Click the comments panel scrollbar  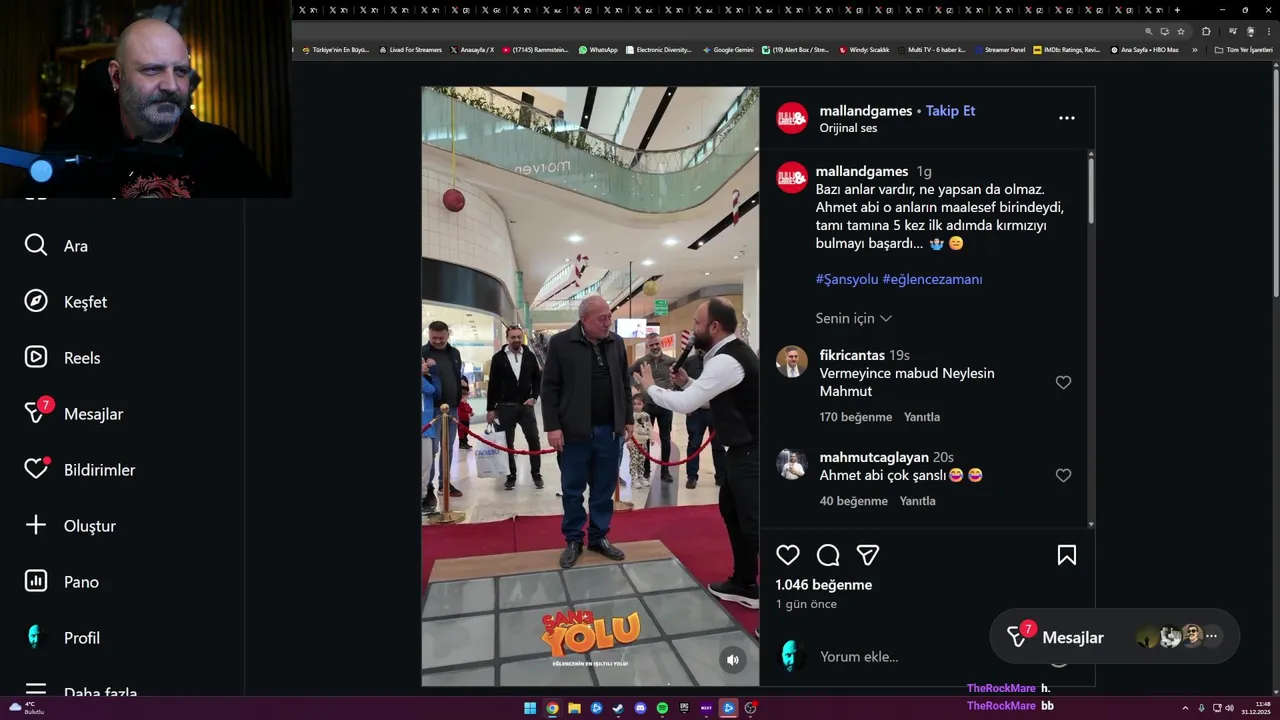(1091, 190)
